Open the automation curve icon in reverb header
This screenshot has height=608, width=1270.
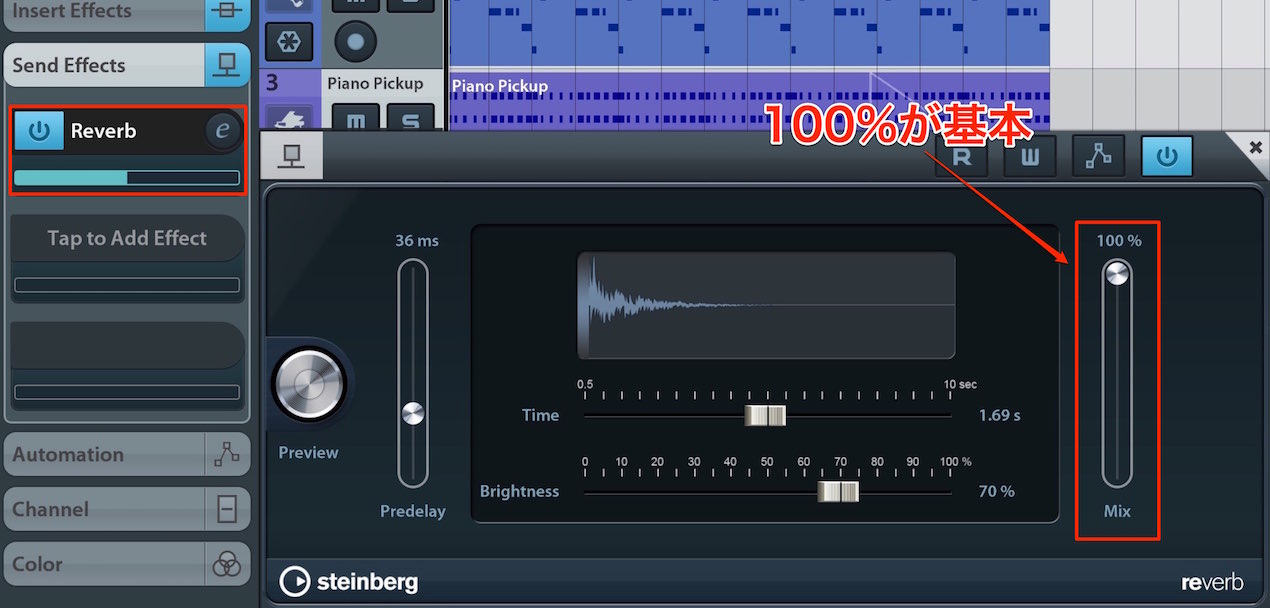click(x=1098, y=158)
